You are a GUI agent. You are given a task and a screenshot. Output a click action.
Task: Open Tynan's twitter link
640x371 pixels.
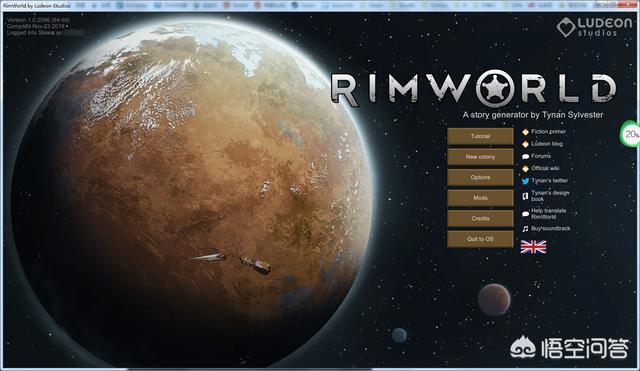coord(549,180)
